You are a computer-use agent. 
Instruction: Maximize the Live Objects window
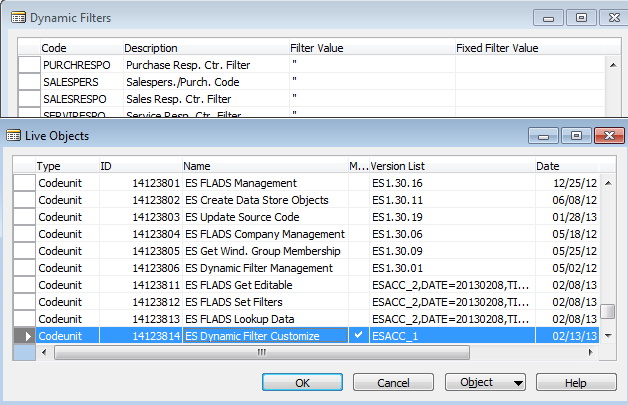pos(574,134)
